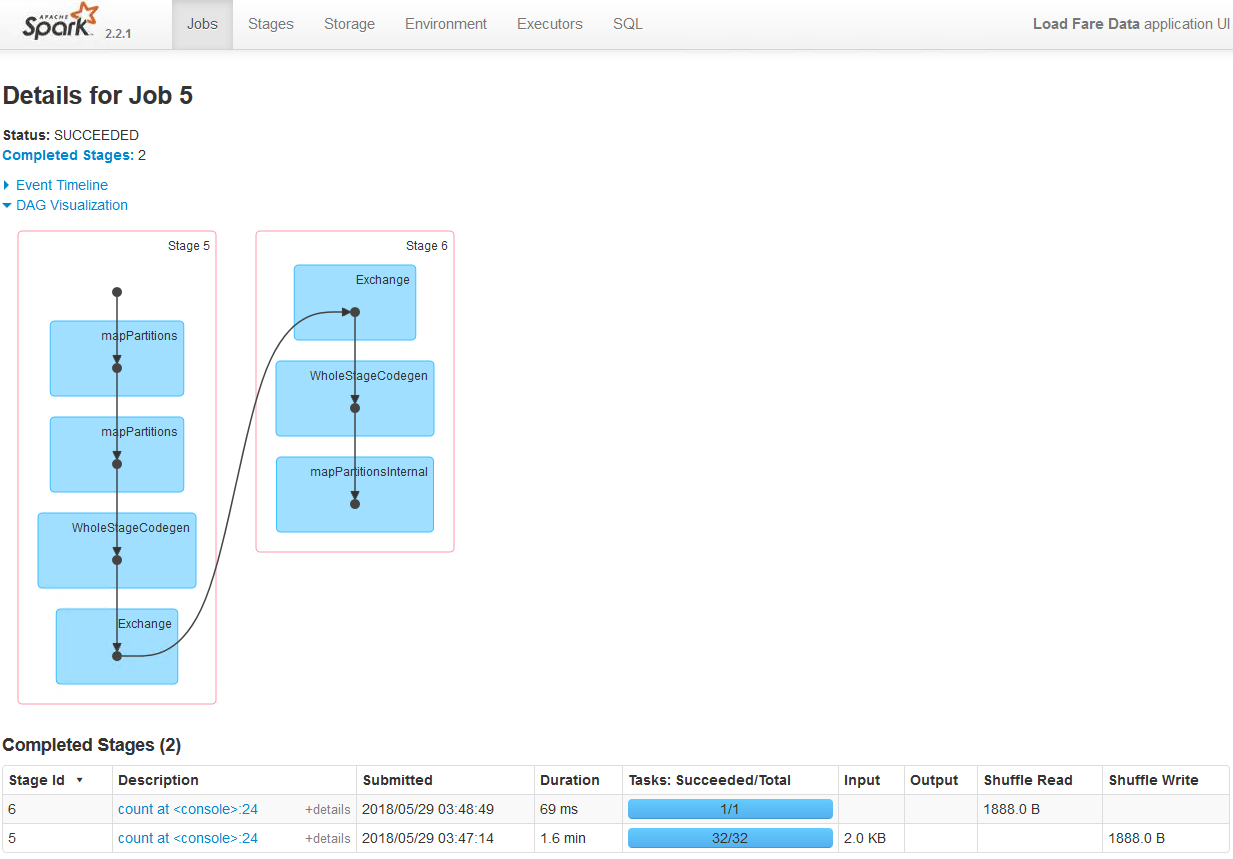The height and width of the screenshot is (859, 1233).
Task: Open stage 5 count at console link
Action: pos(188,838)
